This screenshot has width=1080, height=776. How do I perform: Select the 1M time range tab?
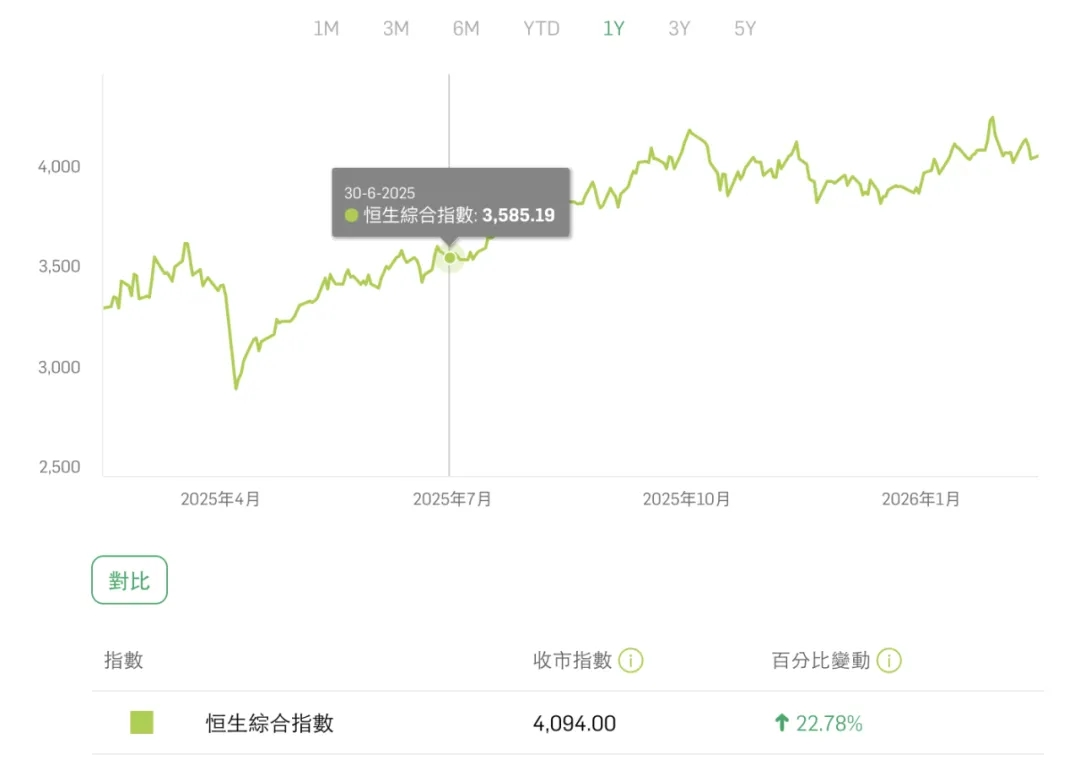326,29
